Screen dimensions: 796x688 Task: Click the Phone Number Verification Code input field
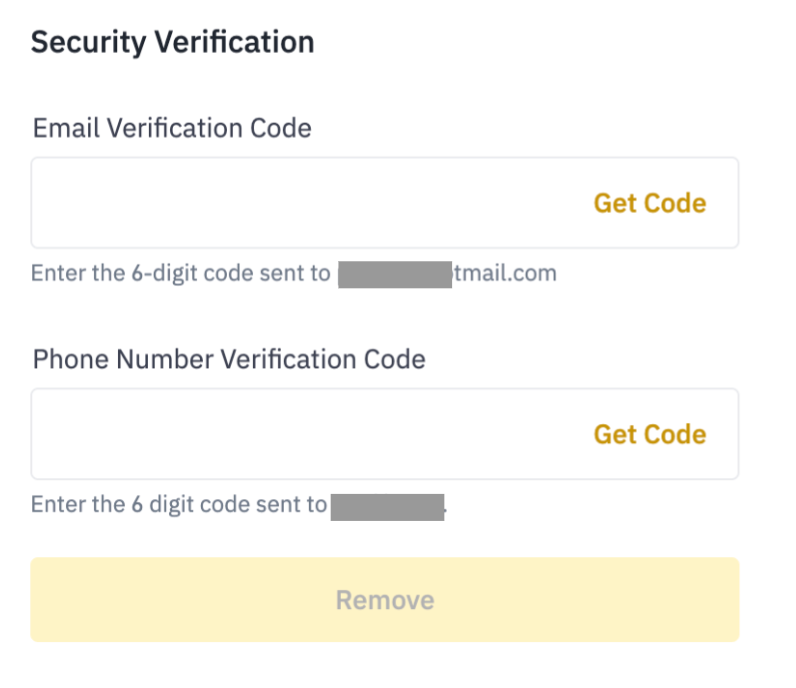[300, 434]
